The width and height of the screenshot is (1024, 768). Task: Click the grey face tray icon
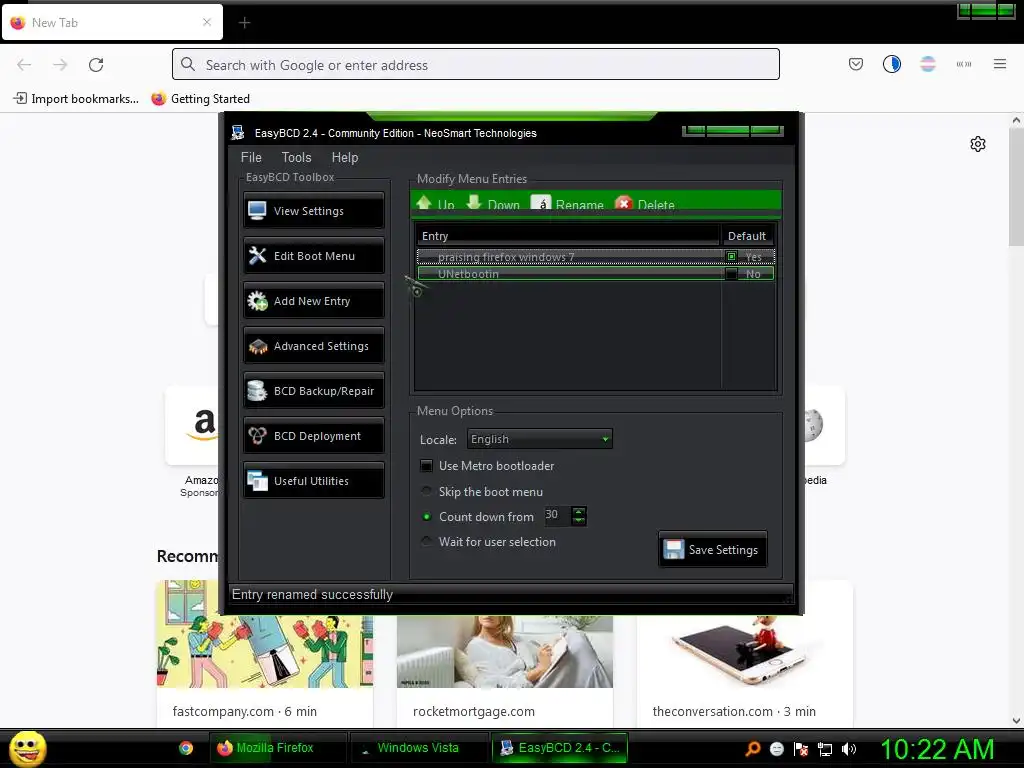click(x=776, y=749)
